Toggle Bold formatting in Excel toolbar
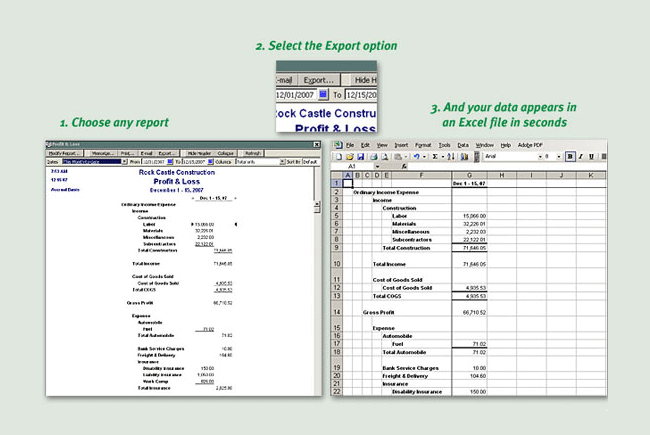 (570, 157)
